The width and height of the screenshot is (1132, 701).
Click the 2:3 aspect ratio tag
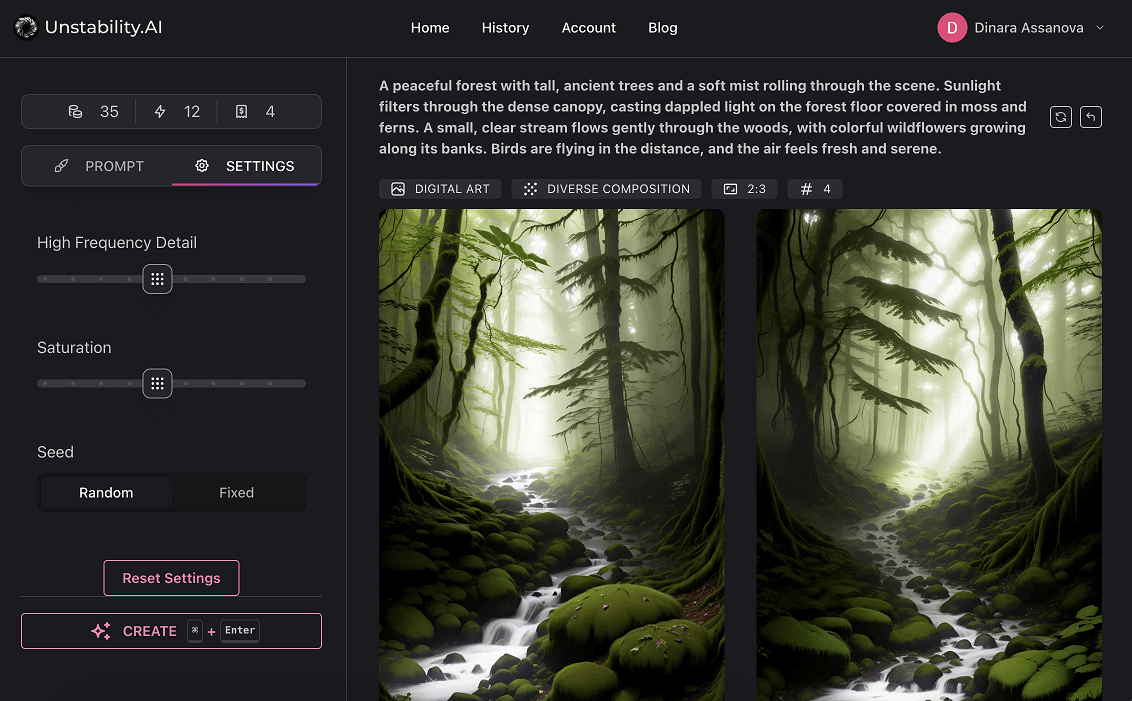pos(743,189)
